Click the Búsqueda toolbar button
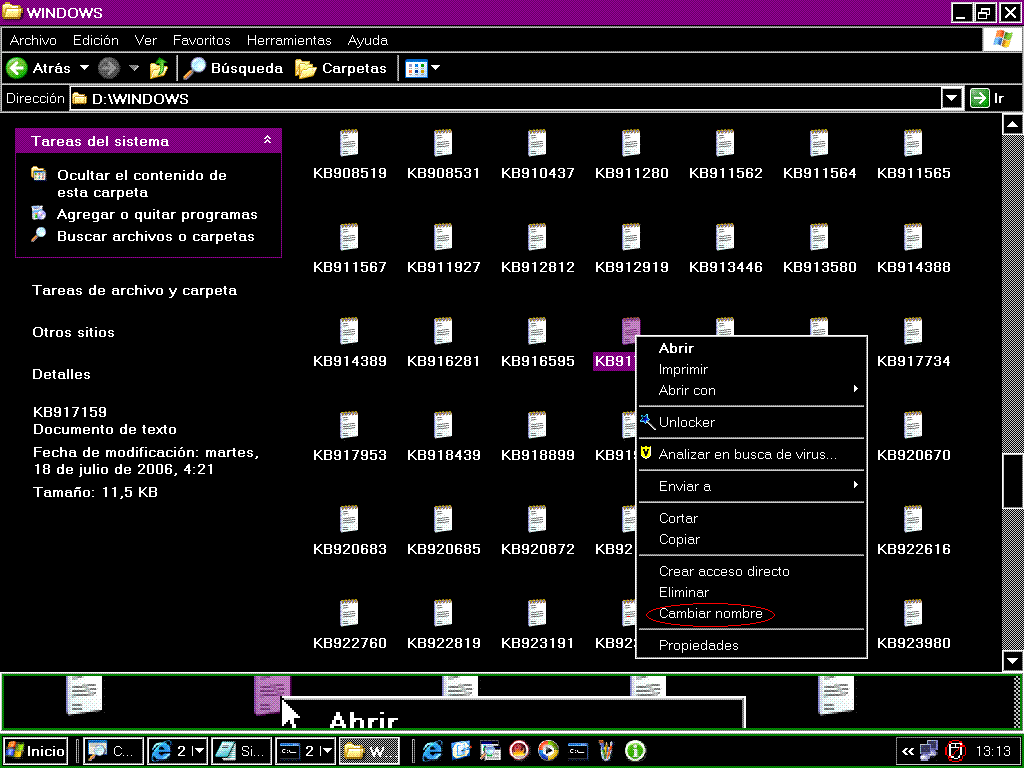 click(x=232, y=68)
